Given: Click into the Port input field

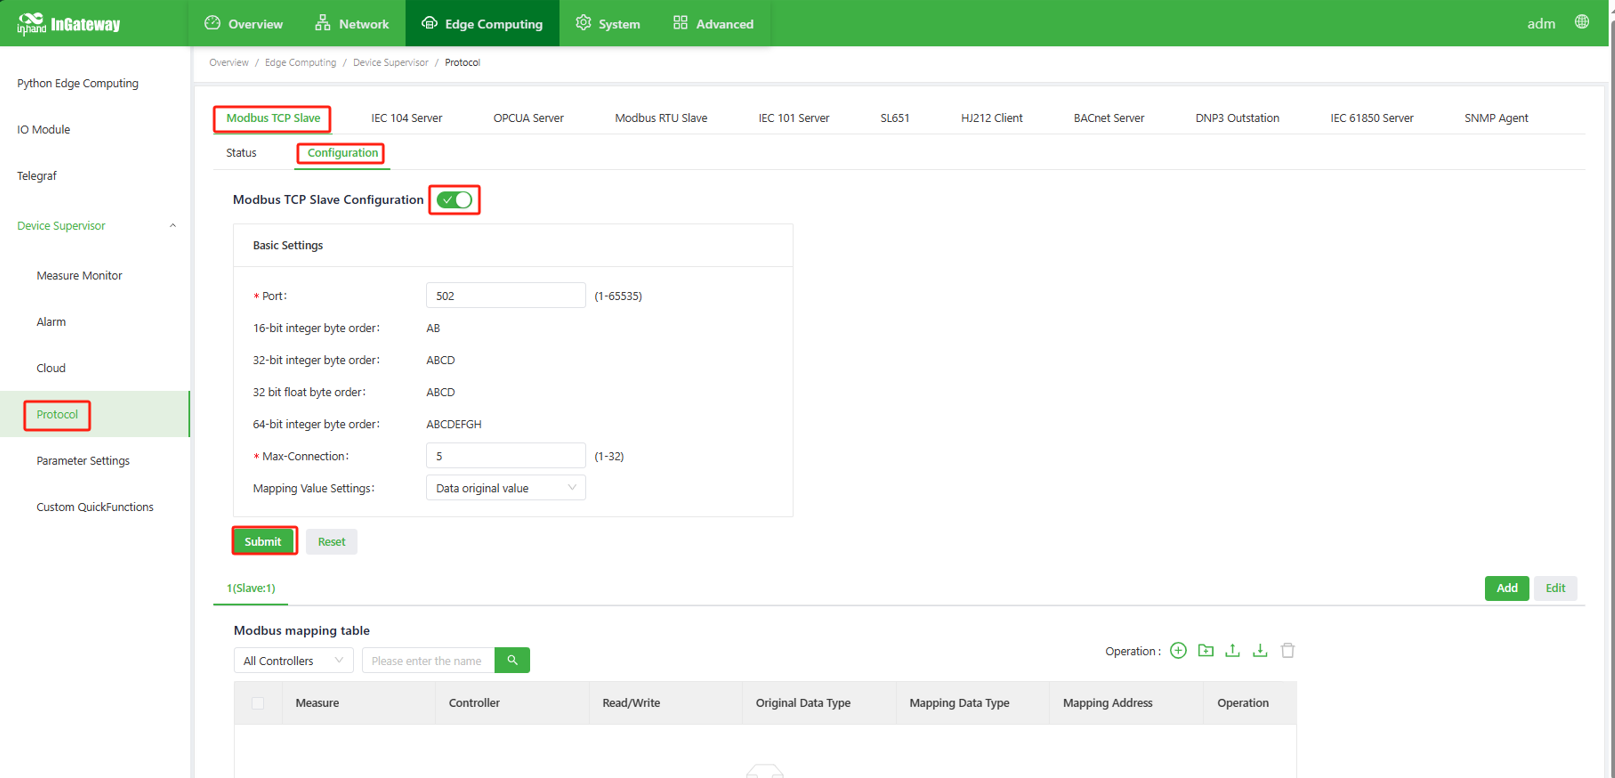Looking at the screenshot, I should 505,296.
